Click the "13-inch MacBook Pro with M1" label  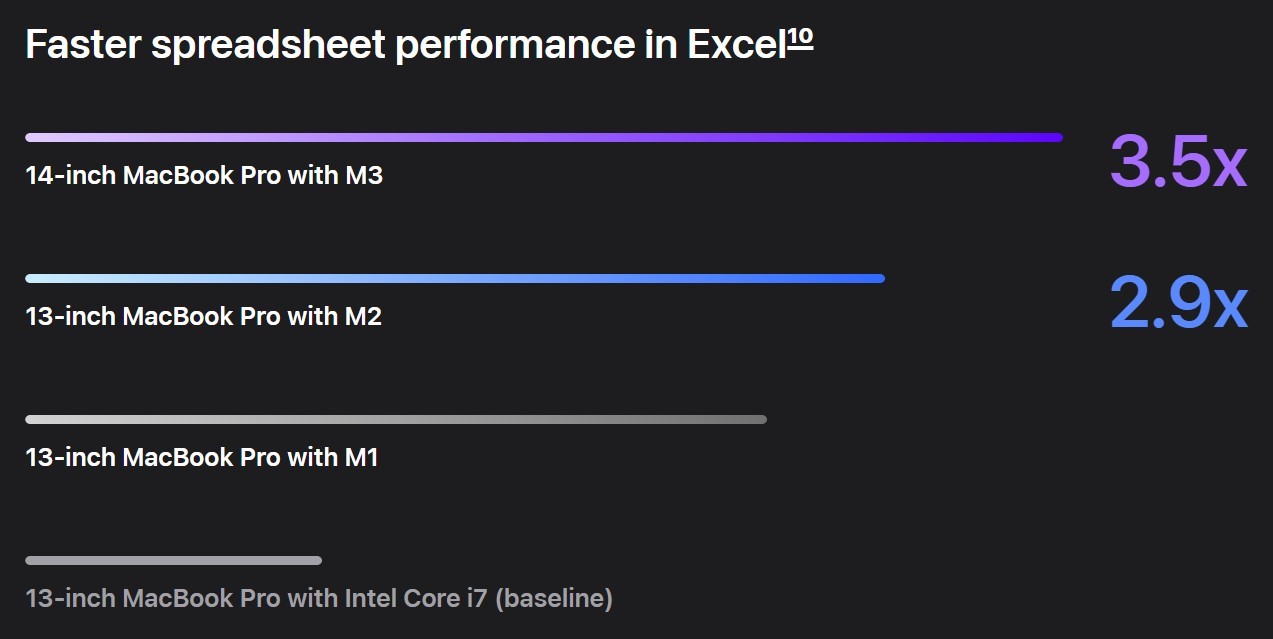click(x=202, y=458)
